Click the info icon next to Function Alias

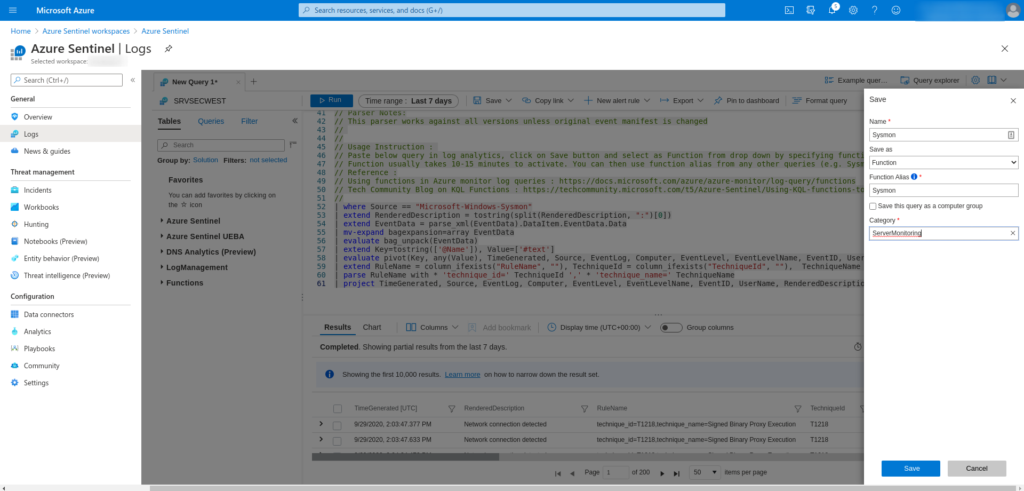coord(914,177)
